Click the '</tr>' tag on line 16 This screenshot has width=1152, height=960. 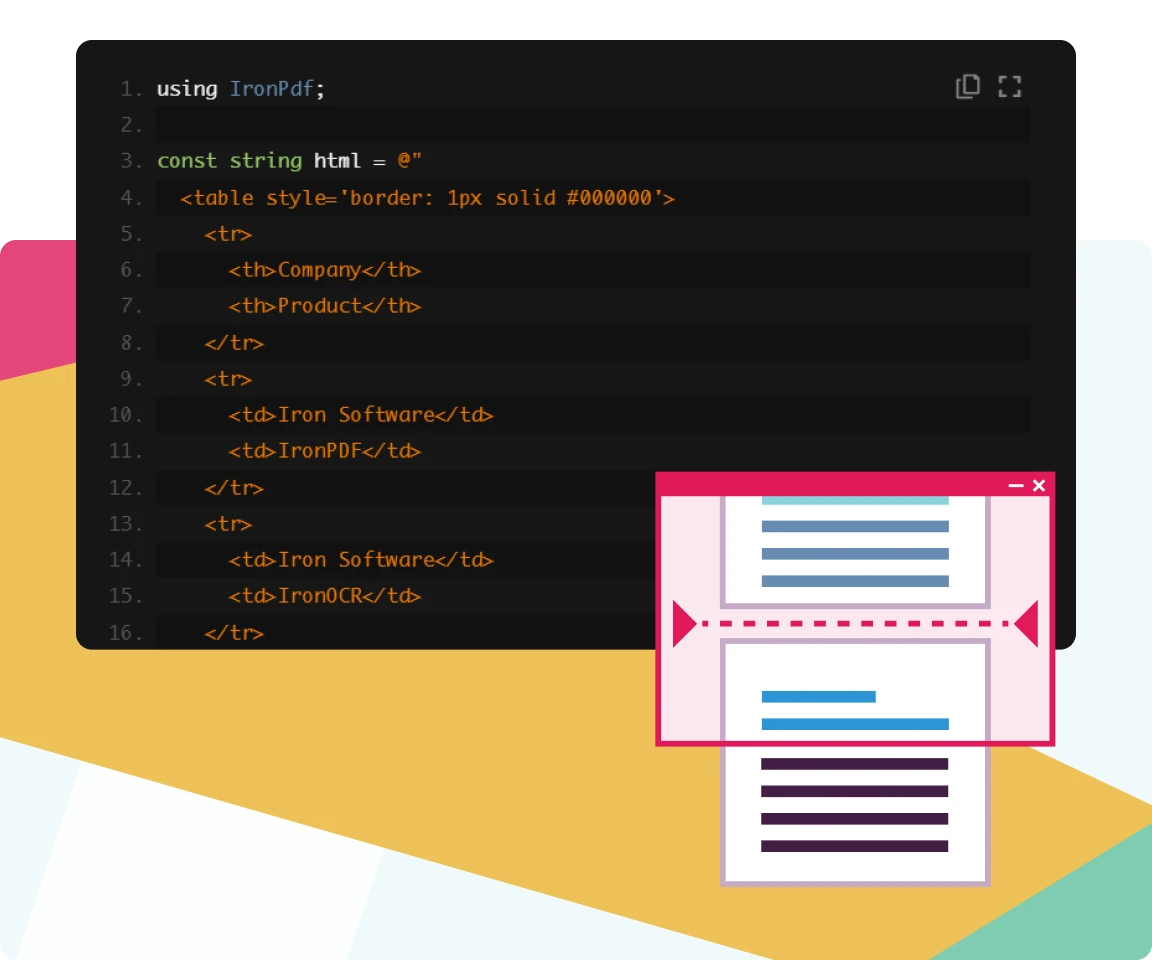point(234,632)
